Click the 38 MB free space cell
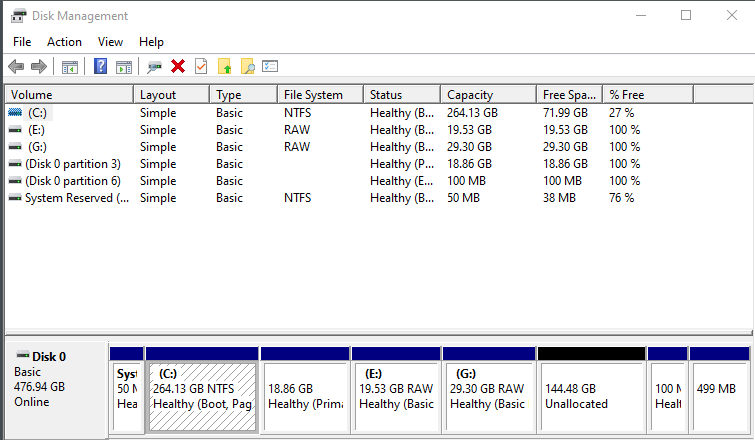The height and width of the screenshot is (440, 755). [x=559, y=198]
